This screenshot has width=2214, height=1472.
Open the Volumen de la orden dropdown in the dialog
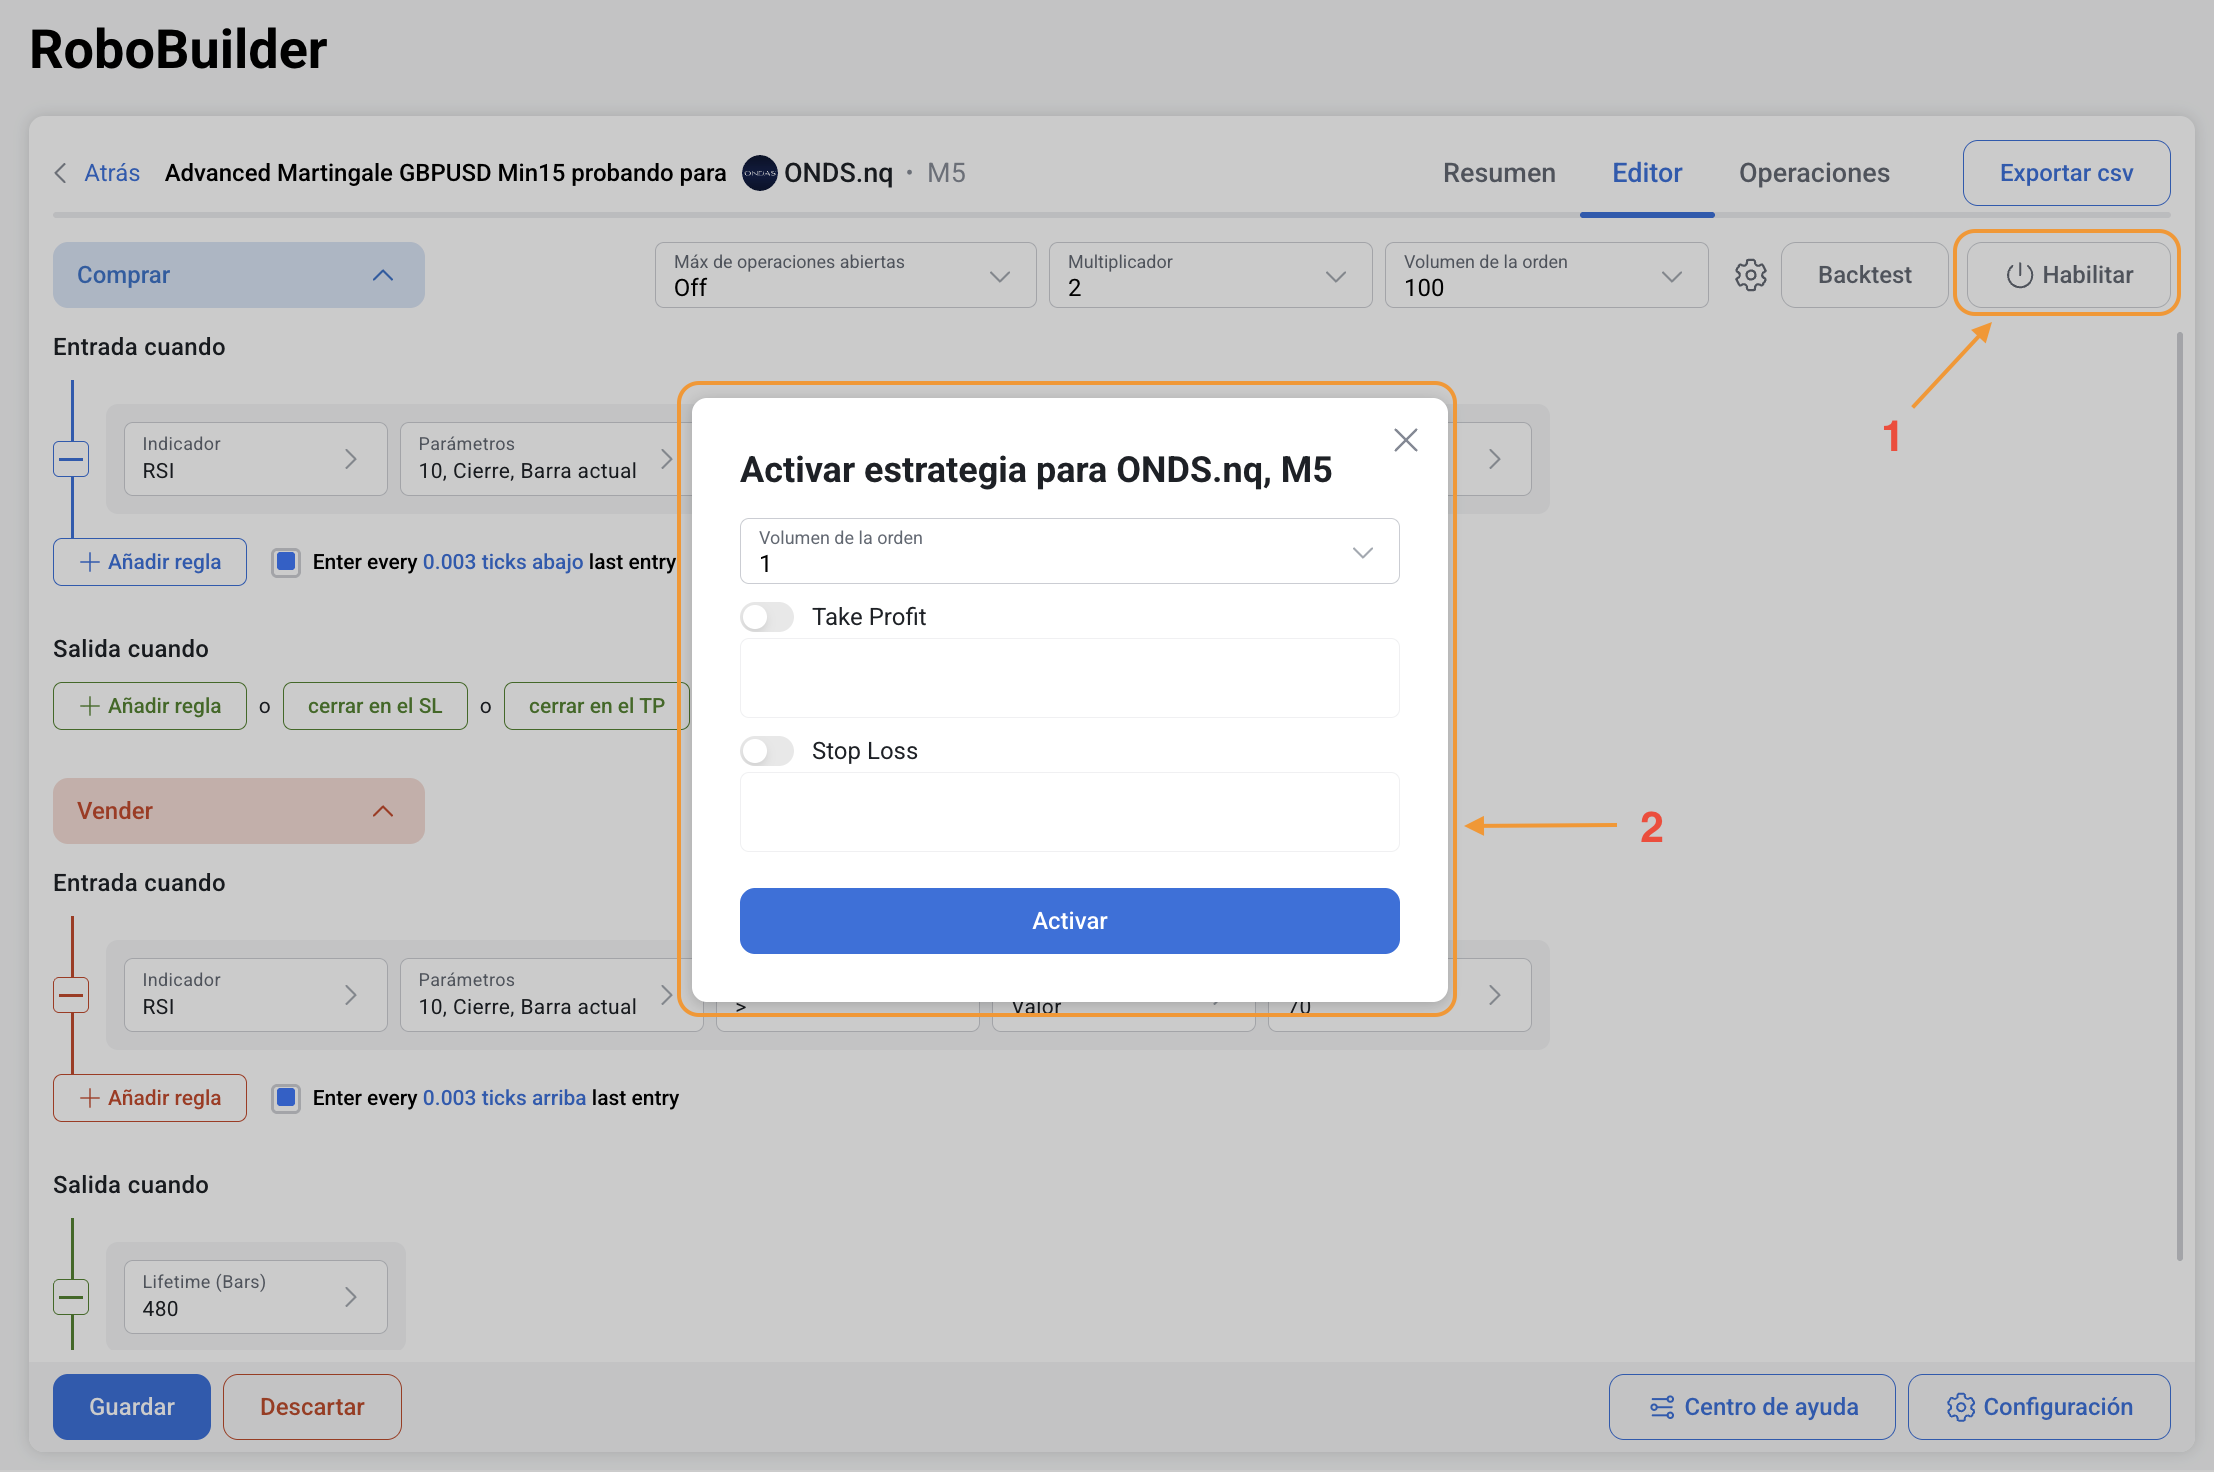tap(1069, 551)
